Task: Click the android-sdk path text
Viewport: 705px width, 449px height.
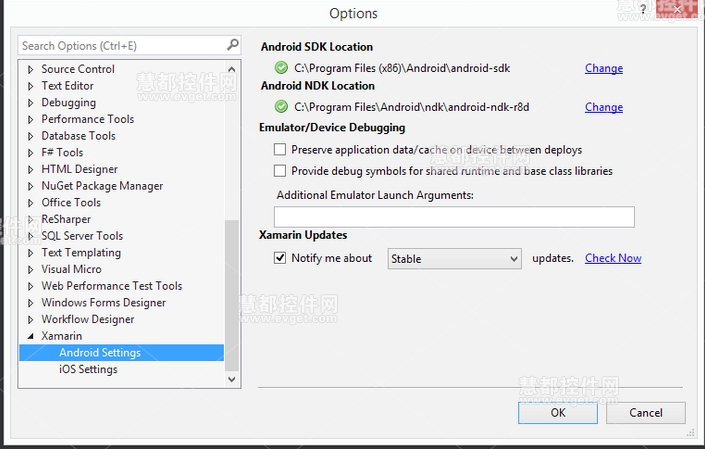Action: pyautogui.click(x=402, y=68)
